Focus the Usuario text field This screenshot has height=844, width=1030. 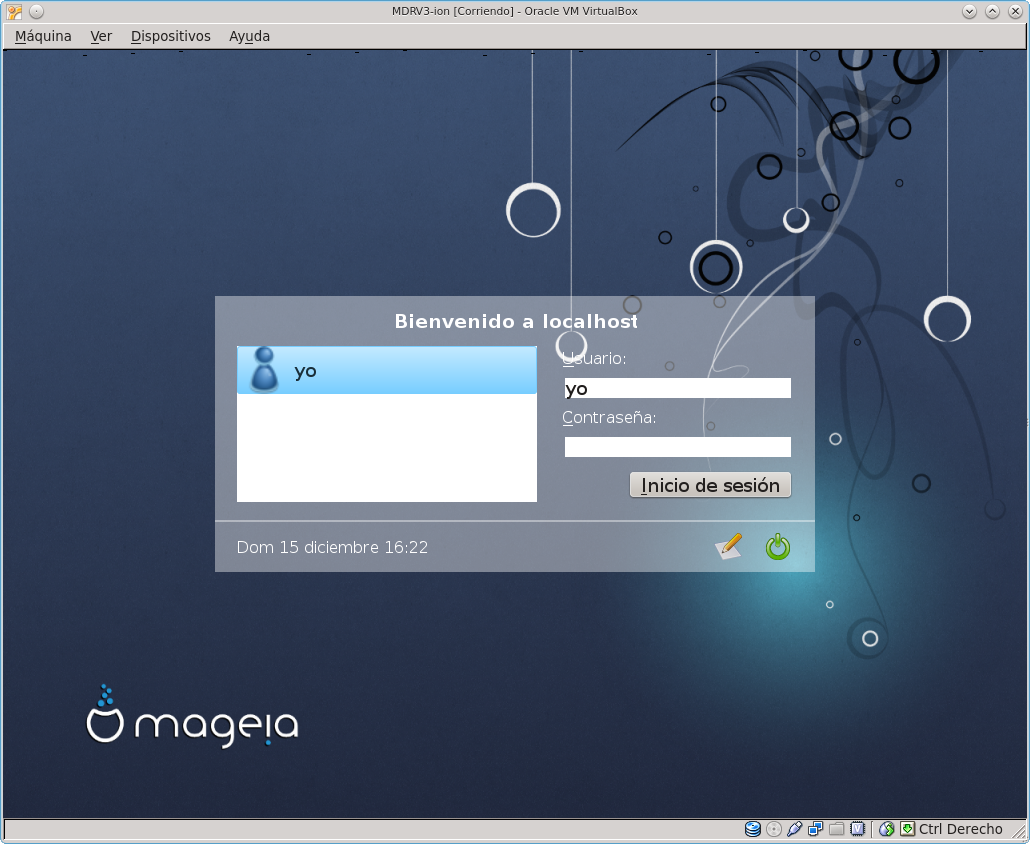tap(677, 388)
